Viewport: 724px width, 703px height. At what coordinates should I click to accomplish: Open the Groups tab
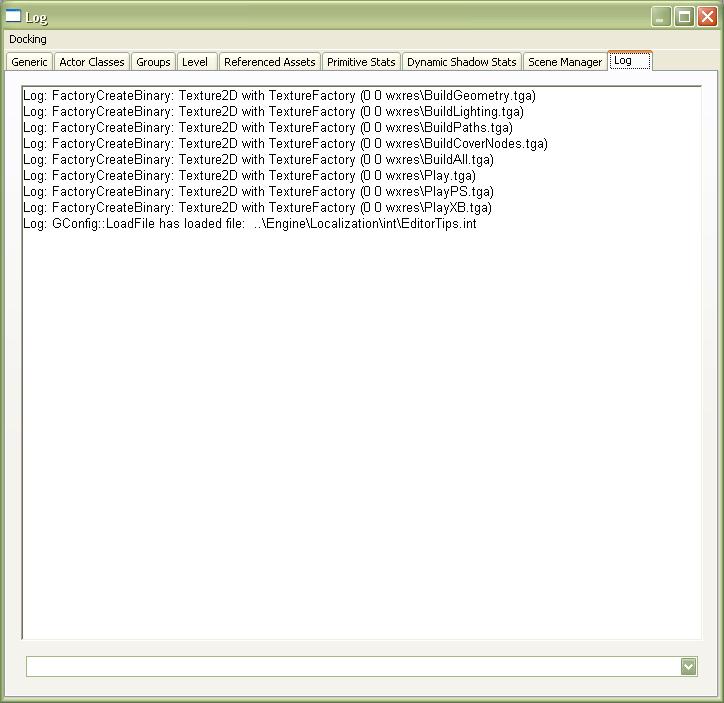[x=153, y=62]
